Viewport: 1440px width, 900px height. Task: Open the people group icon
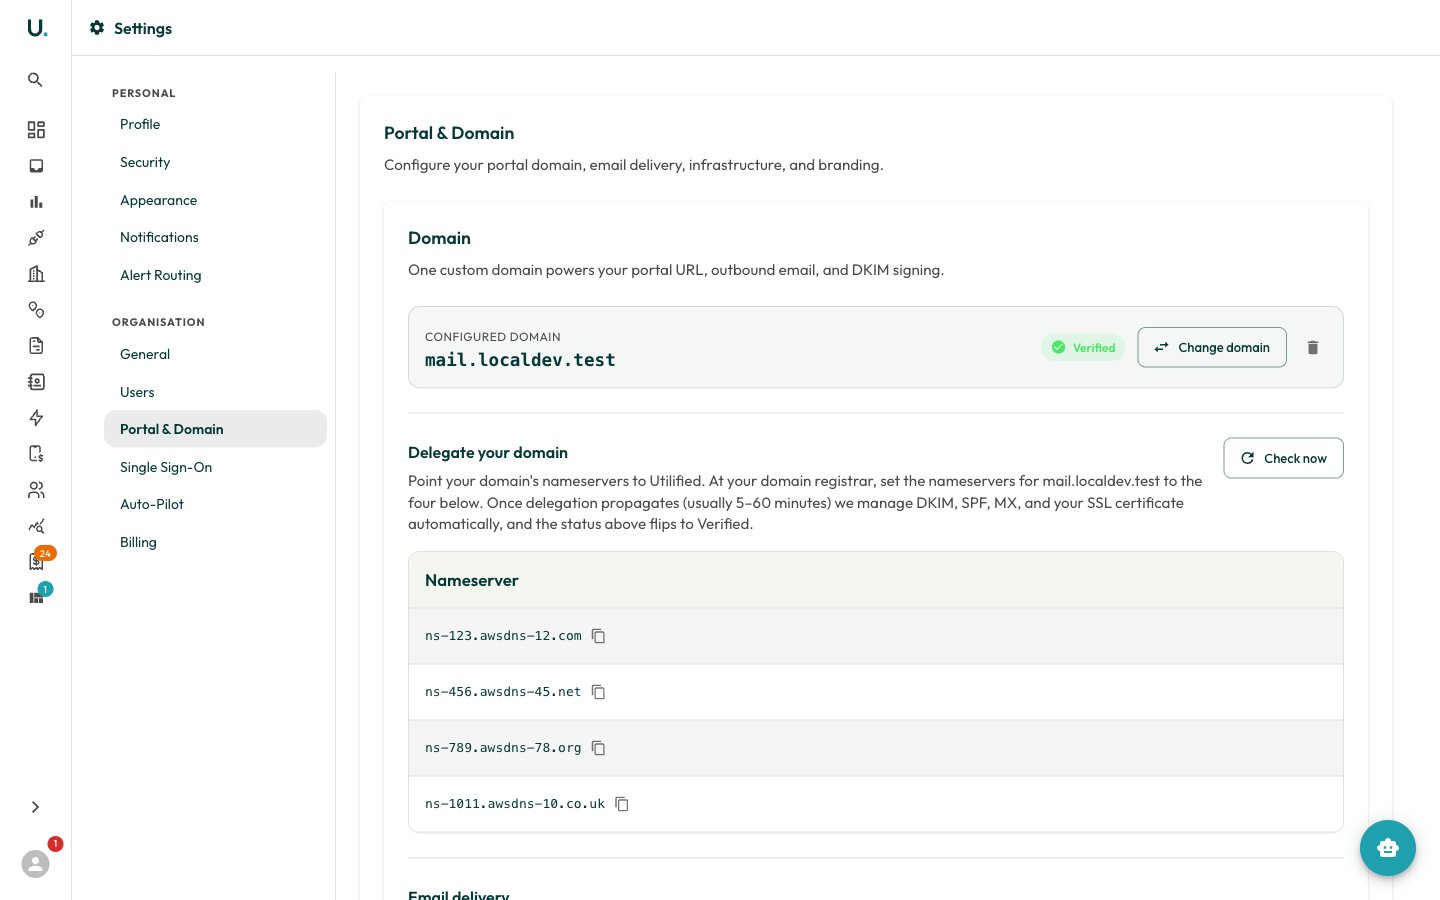click(36, 490)
